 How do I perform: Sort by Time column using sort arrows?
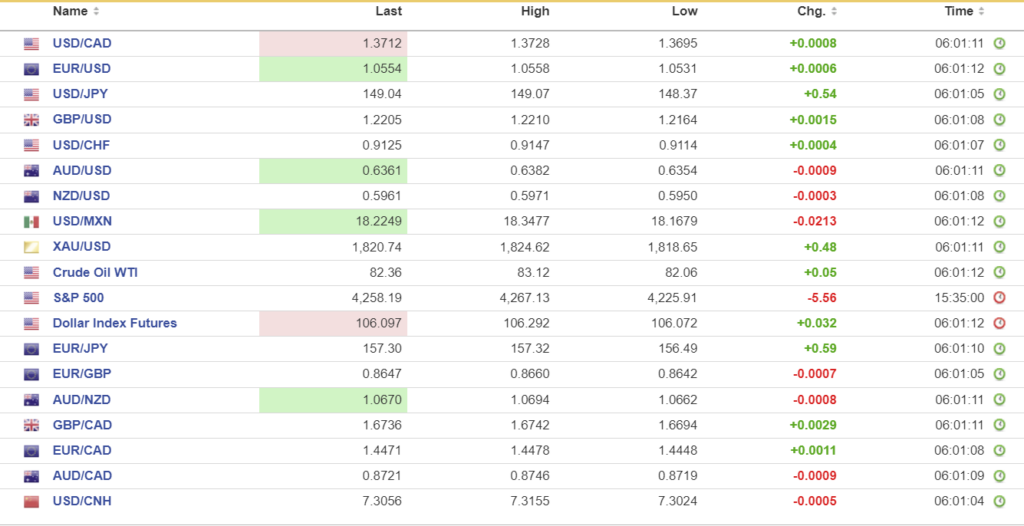[982, 12]
